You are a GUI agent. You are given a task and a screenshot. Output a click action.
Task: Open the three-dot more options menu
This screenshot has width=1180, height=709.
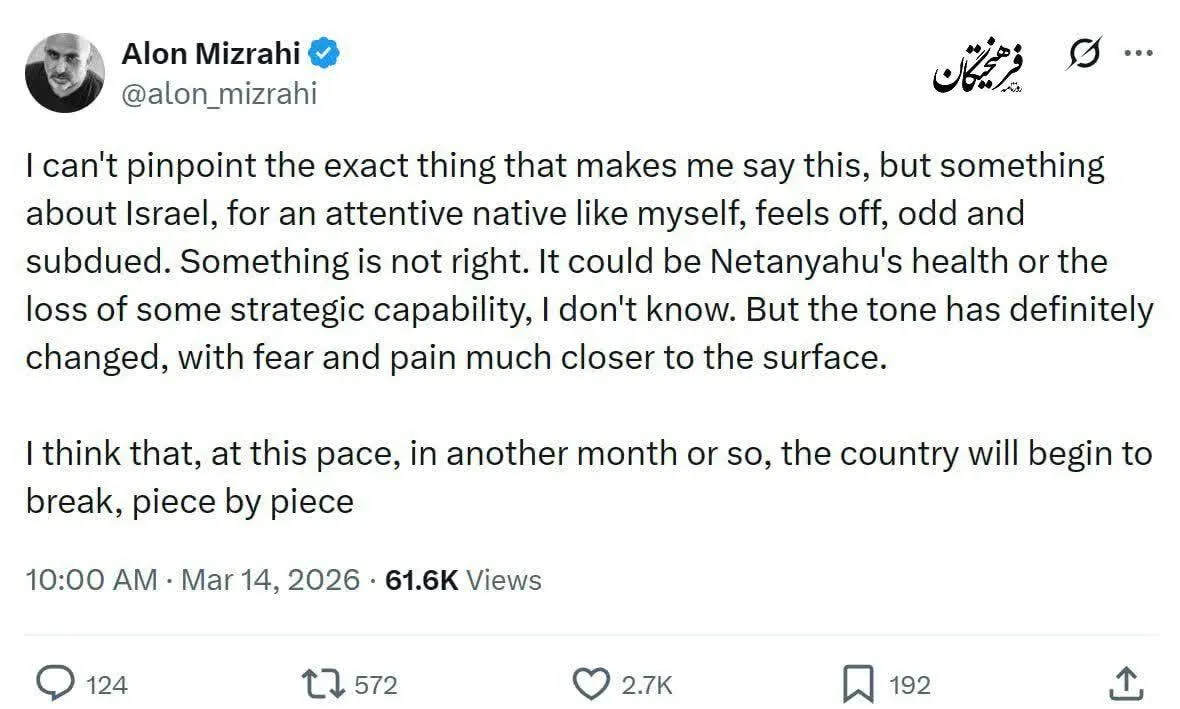click(x=1139, y=55)
